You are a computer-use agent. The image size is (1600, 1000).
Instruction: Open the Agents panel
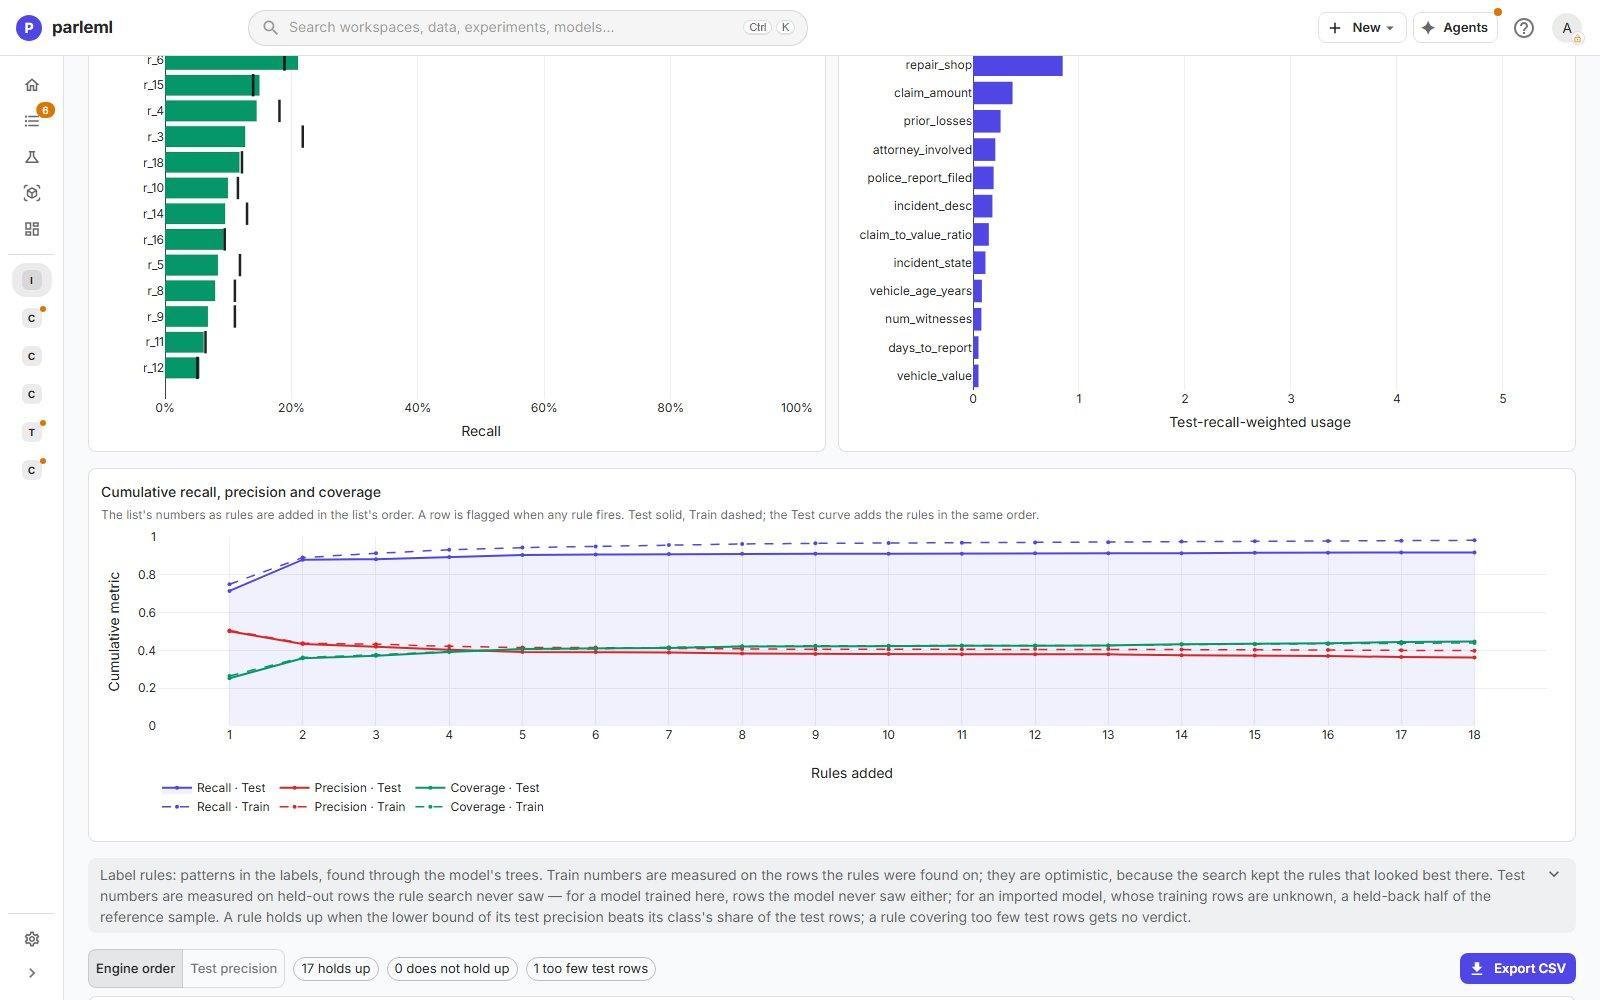tap(1455, 28)
